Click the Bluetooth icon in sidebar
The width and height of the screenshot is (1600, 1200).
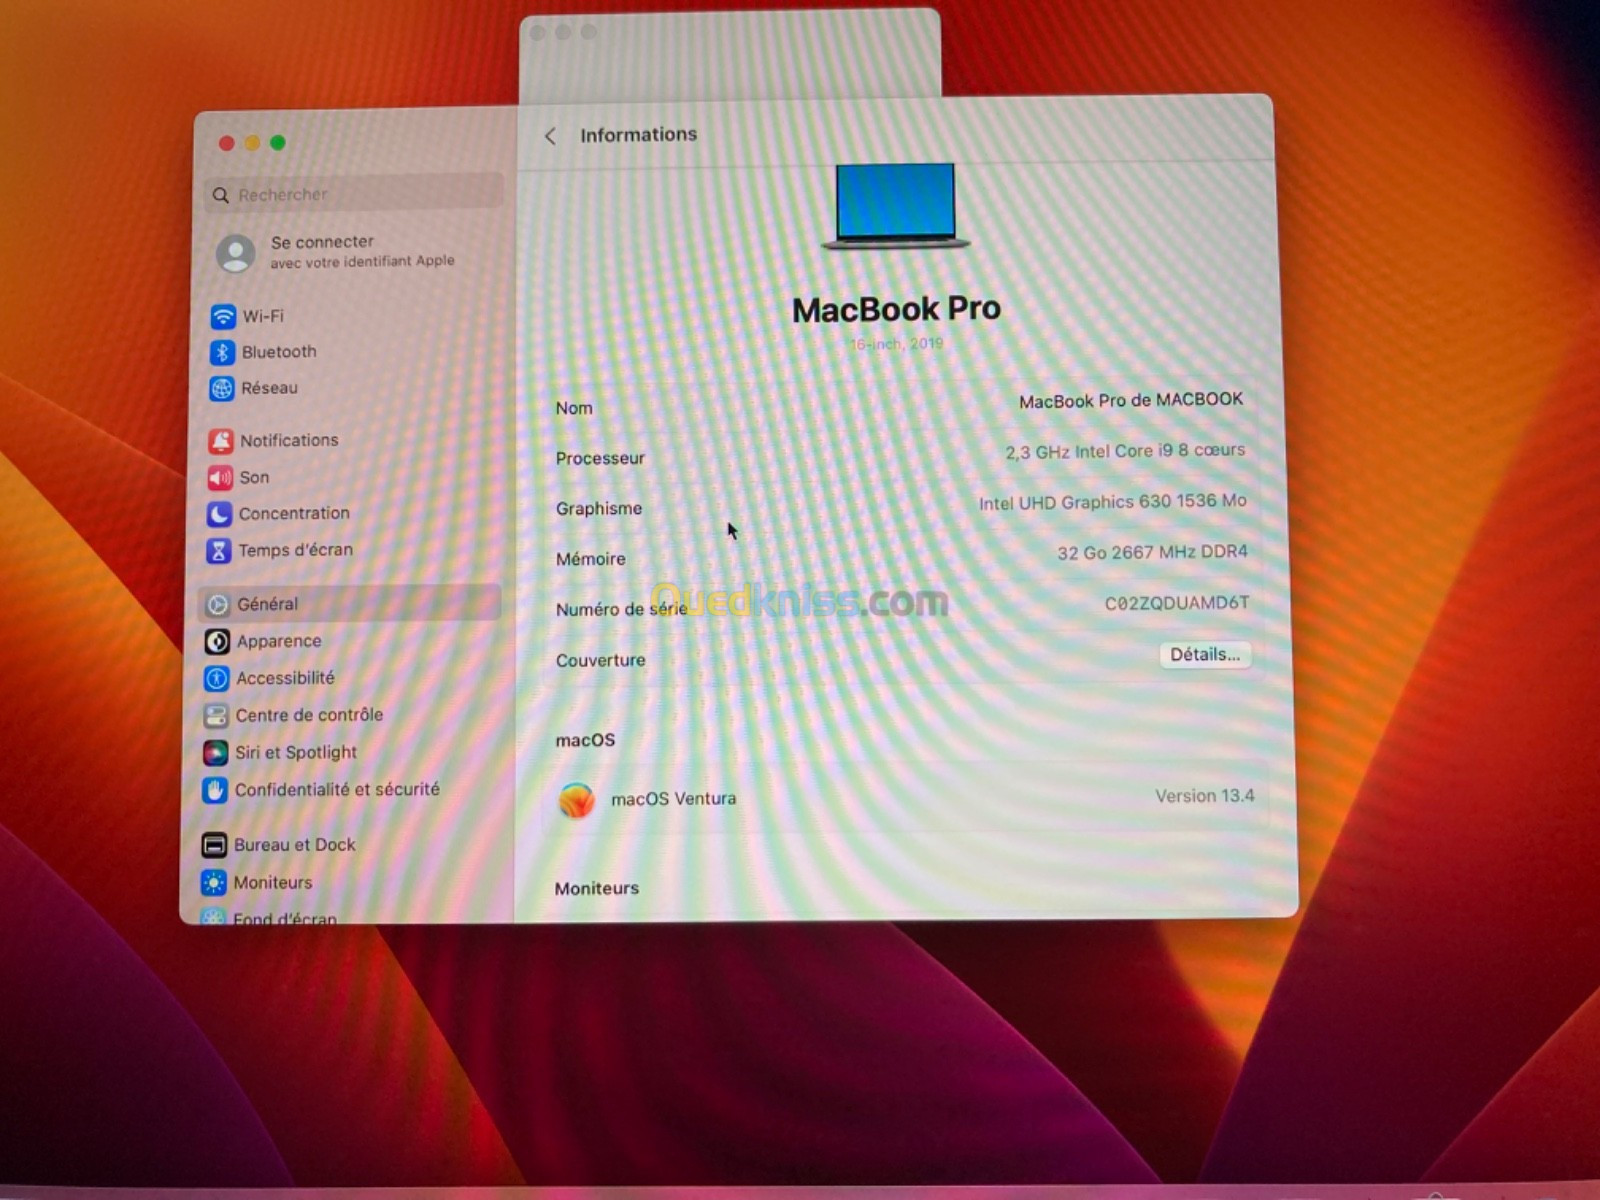point(222,353)
